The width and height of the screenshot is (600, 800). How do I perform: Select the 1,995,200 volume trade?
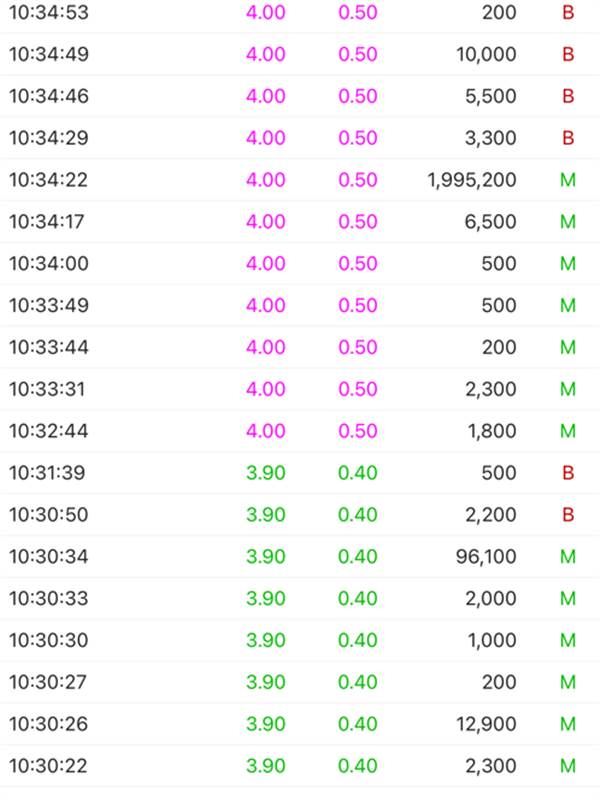coord(471,180)
